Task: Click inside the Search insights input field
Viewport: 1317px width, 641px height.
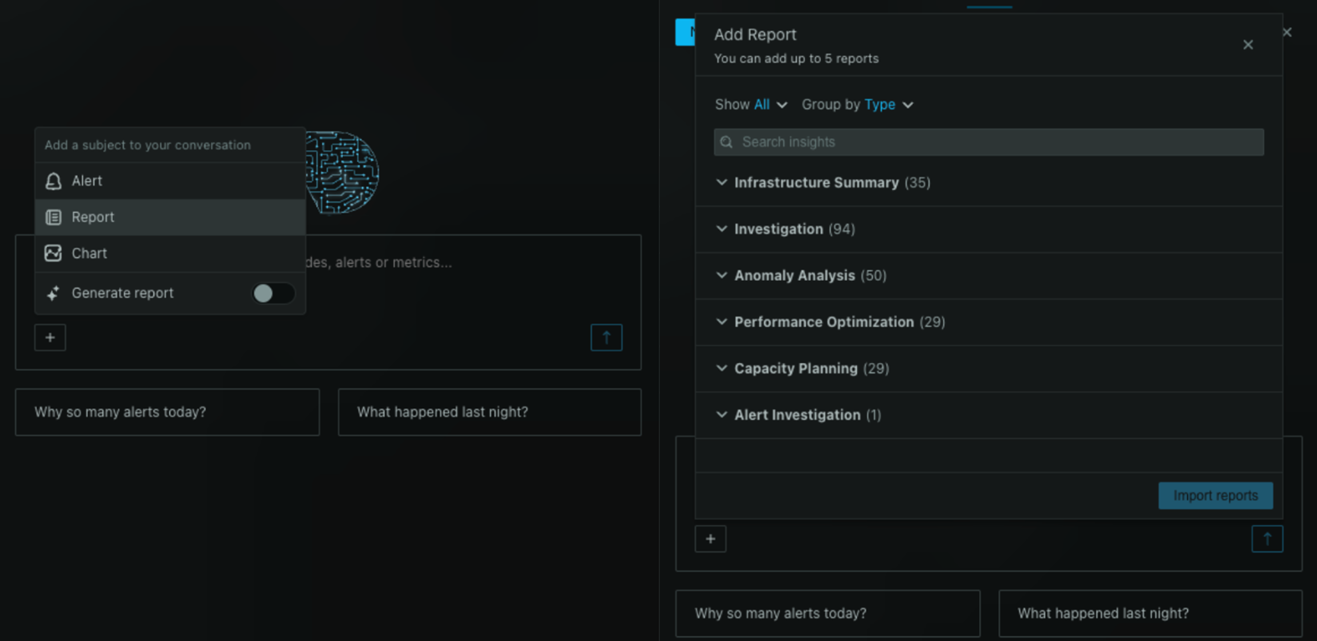Action: [x=988, y=142]
